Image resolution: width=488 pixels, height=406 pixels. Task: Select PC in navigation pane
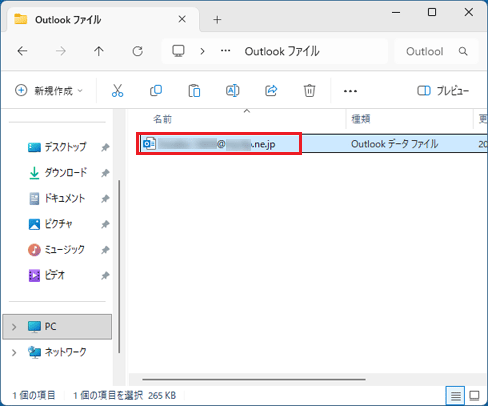pos(57,327)
